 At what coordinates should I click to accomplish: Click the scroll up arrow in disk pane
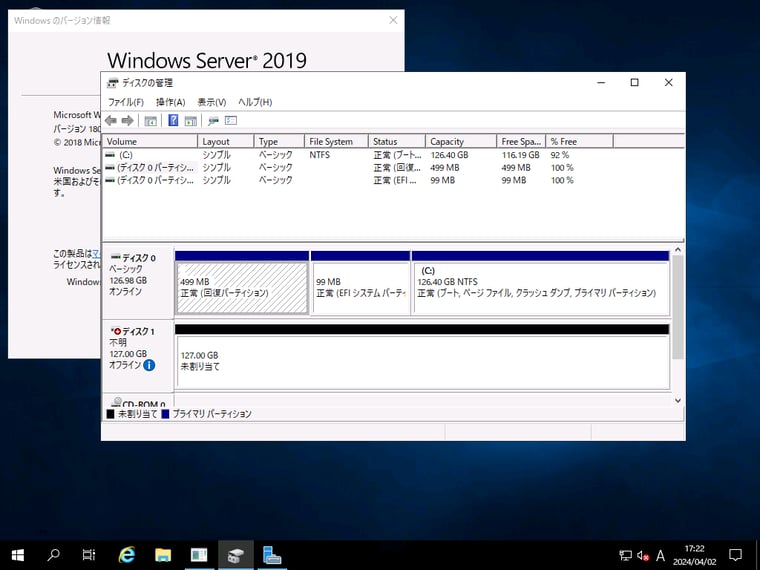click(x=678, y=250)
